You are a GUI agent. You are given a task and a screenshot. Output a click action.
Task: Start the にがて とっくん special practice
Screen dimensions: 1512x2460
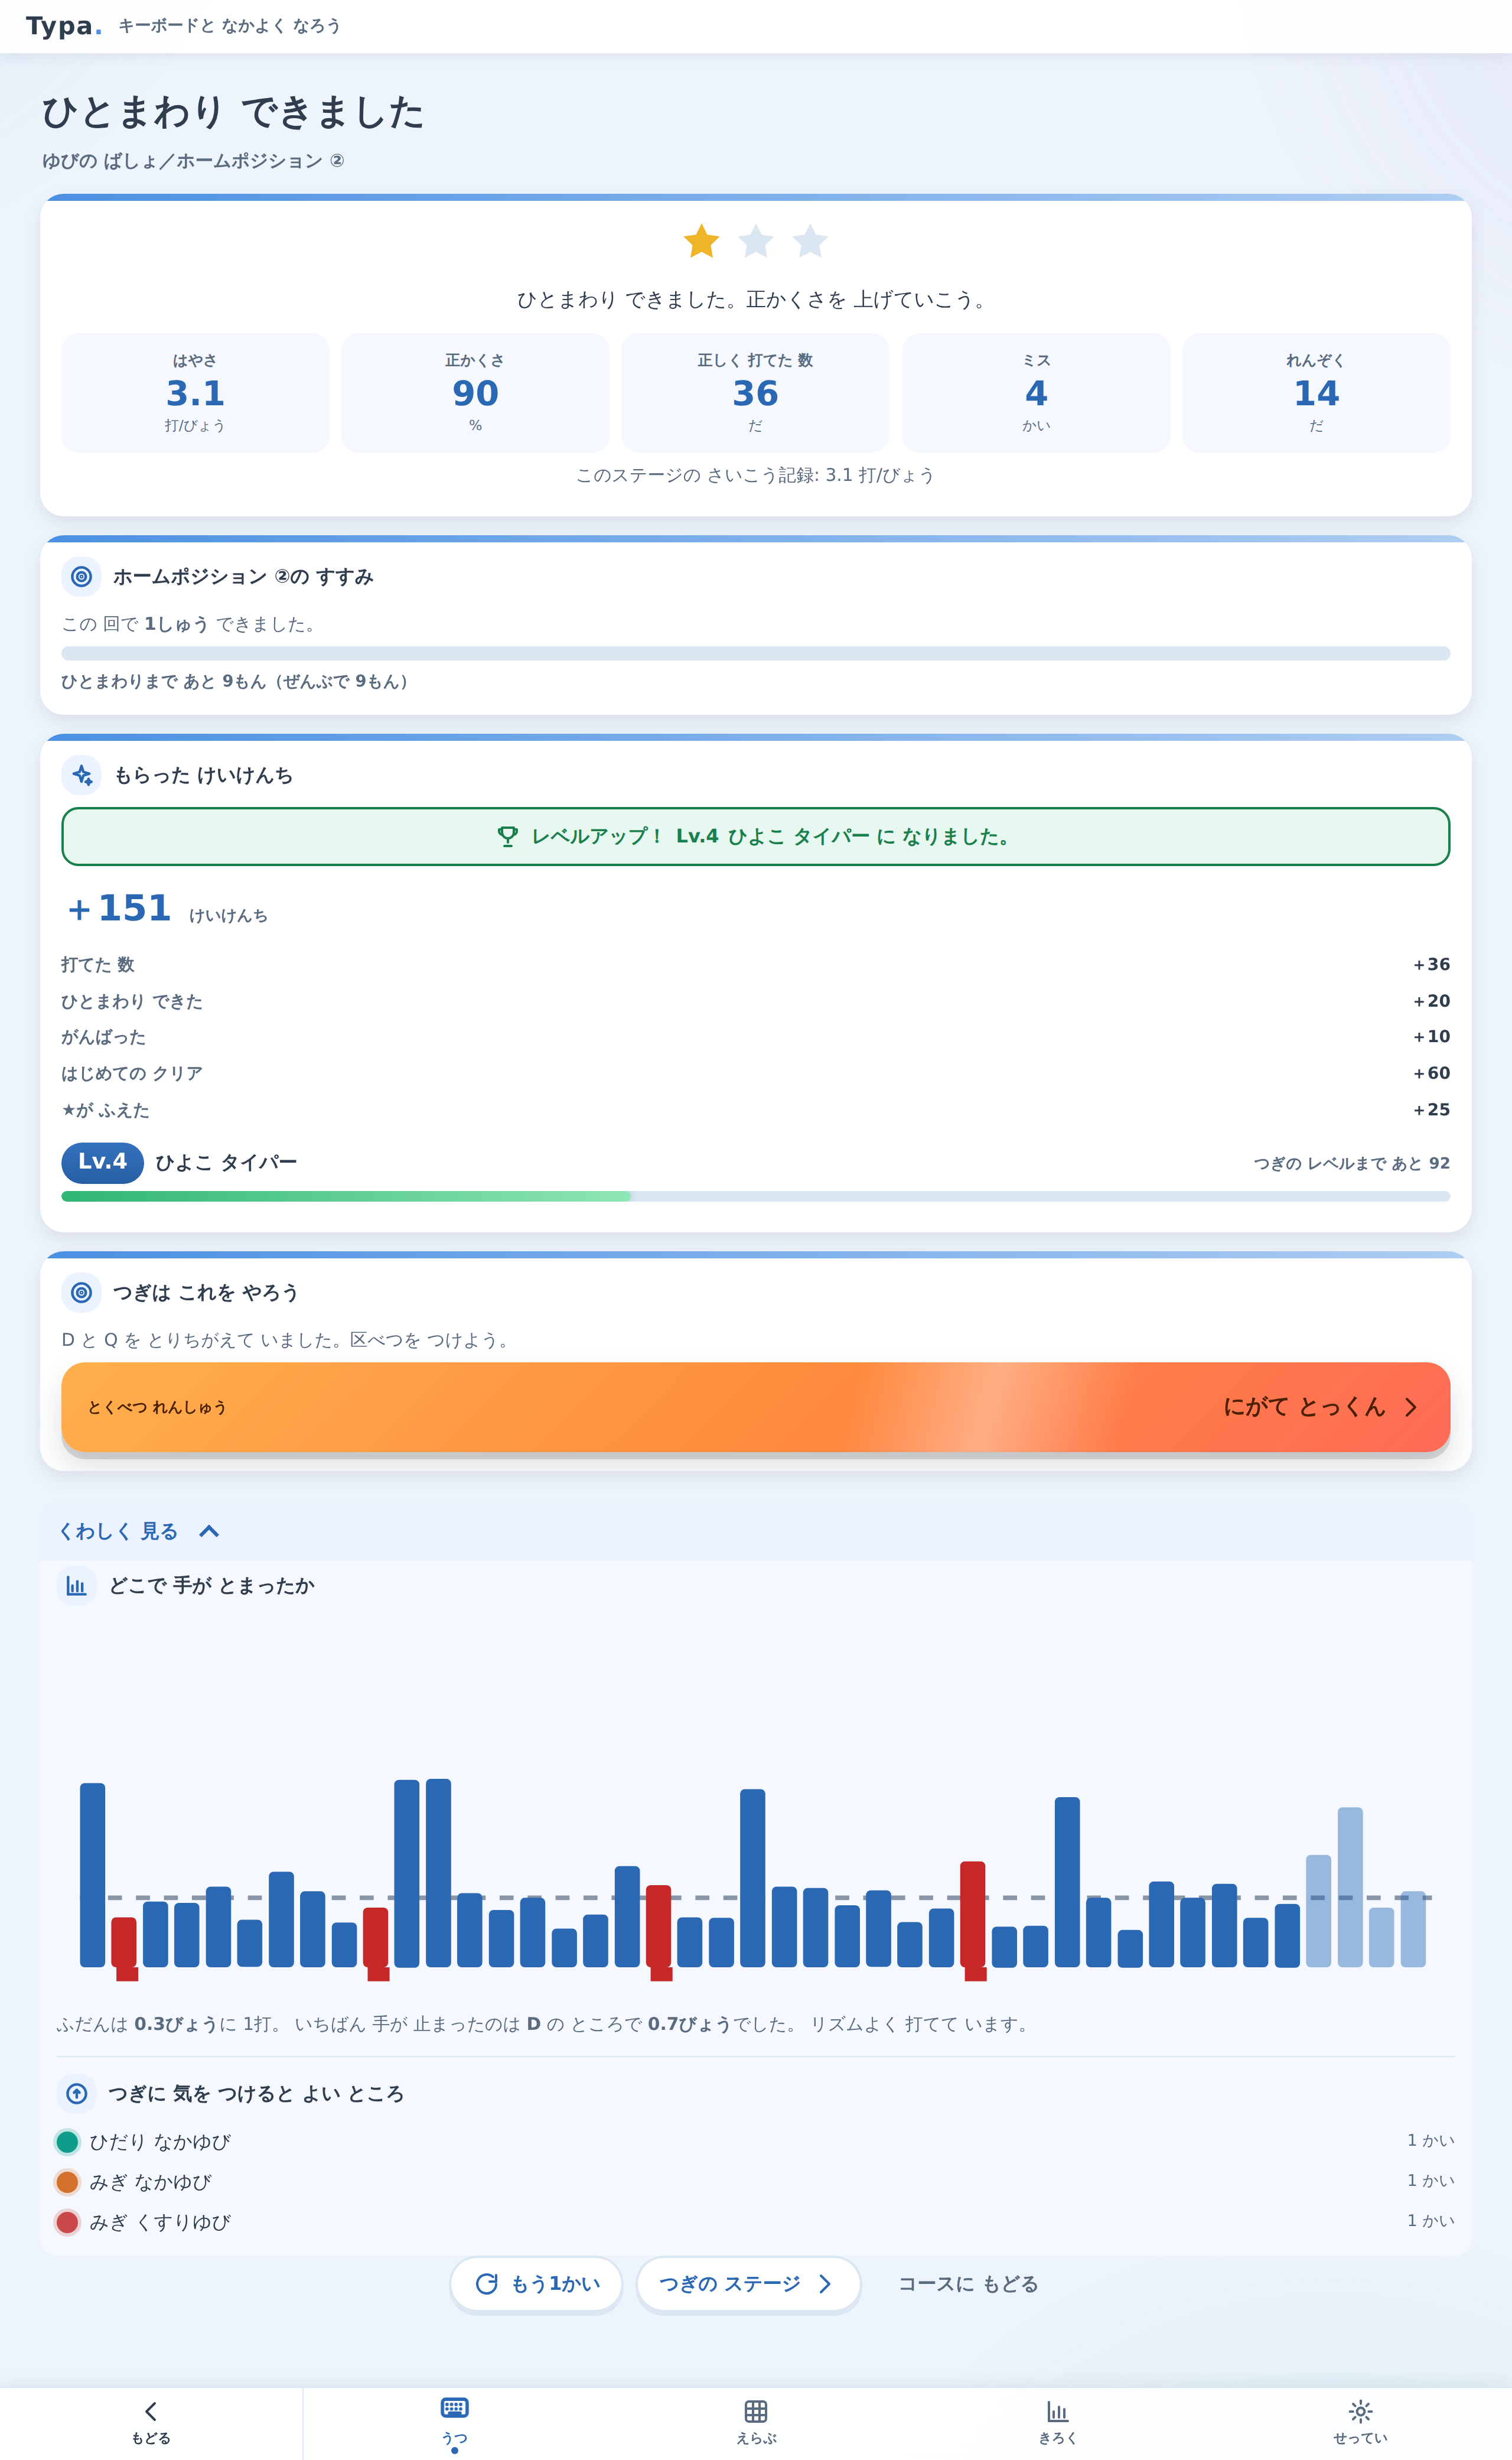click(755, 1407)
